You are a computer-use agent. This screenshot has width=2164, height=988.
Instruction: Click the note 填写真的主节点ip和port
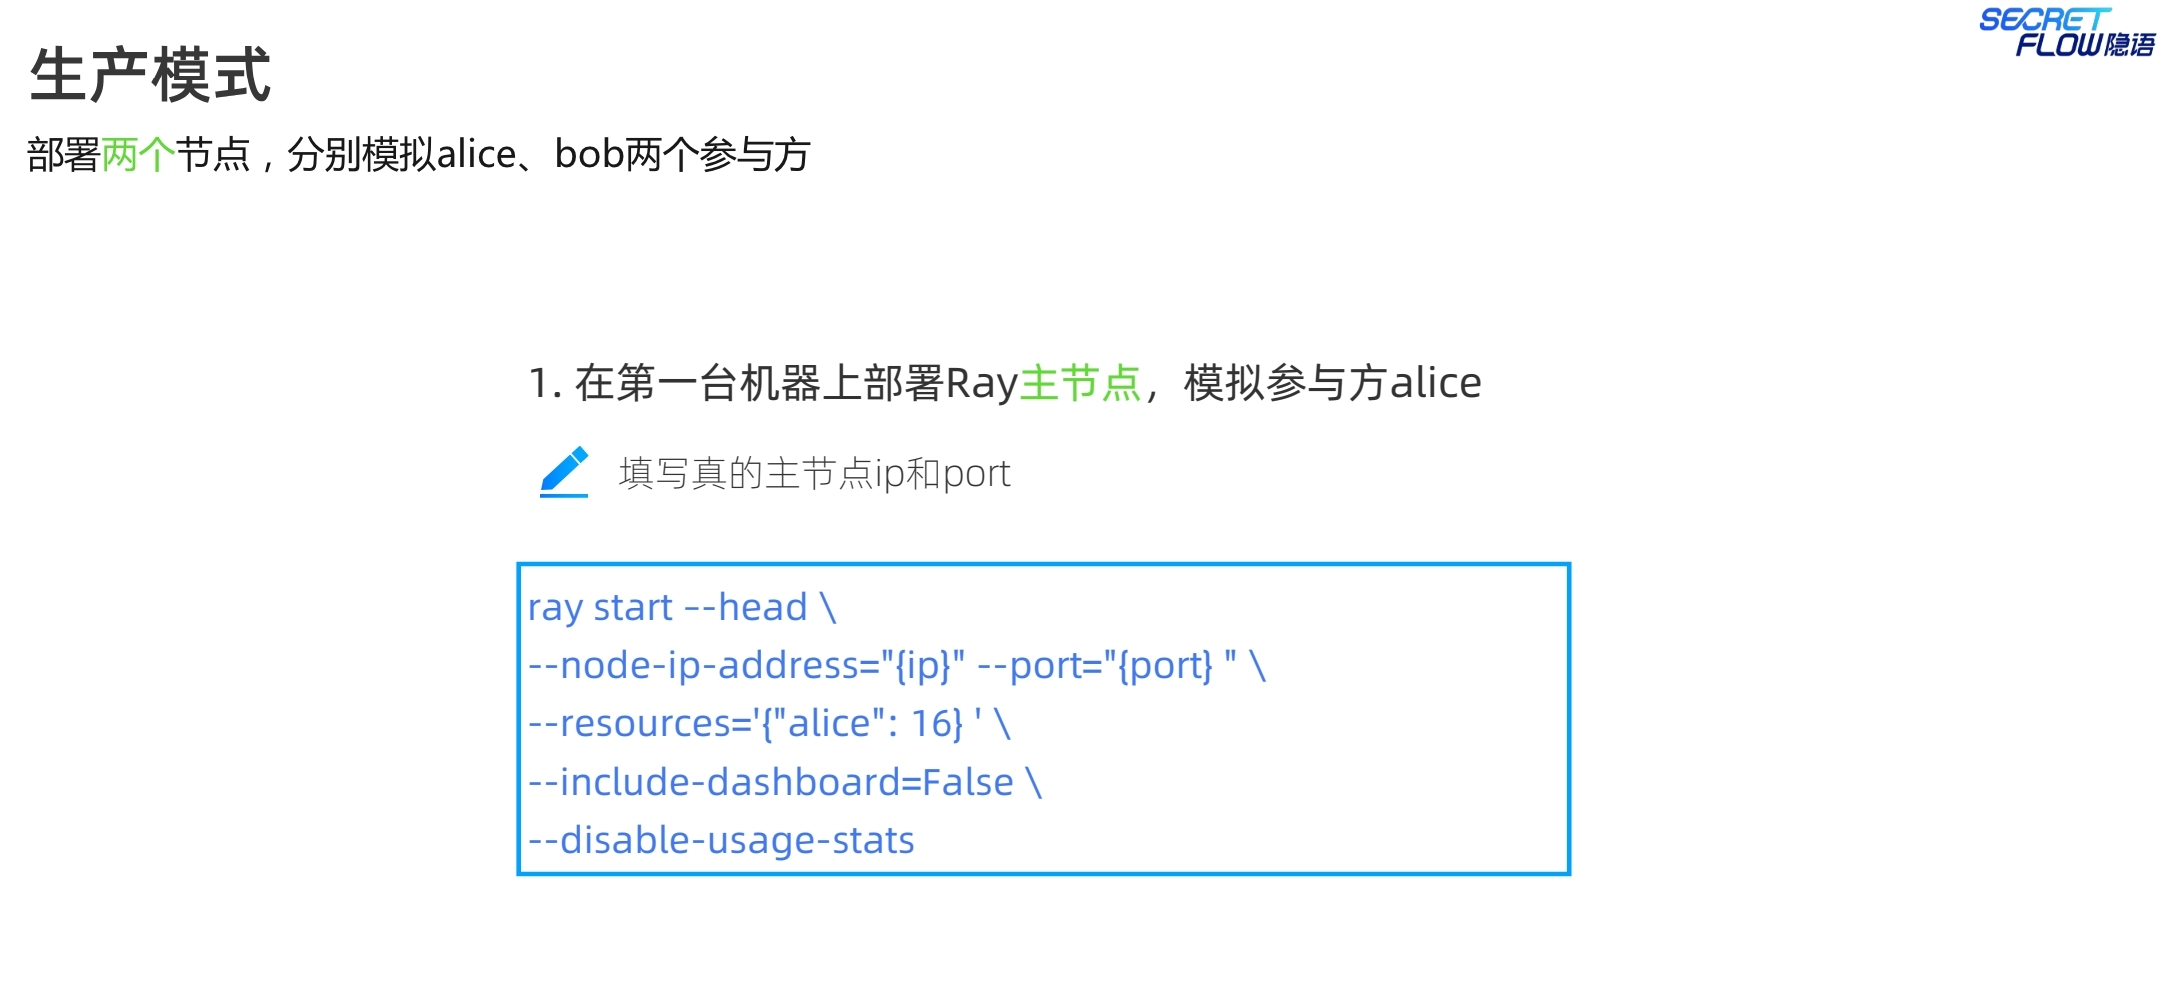coord(814,473)
